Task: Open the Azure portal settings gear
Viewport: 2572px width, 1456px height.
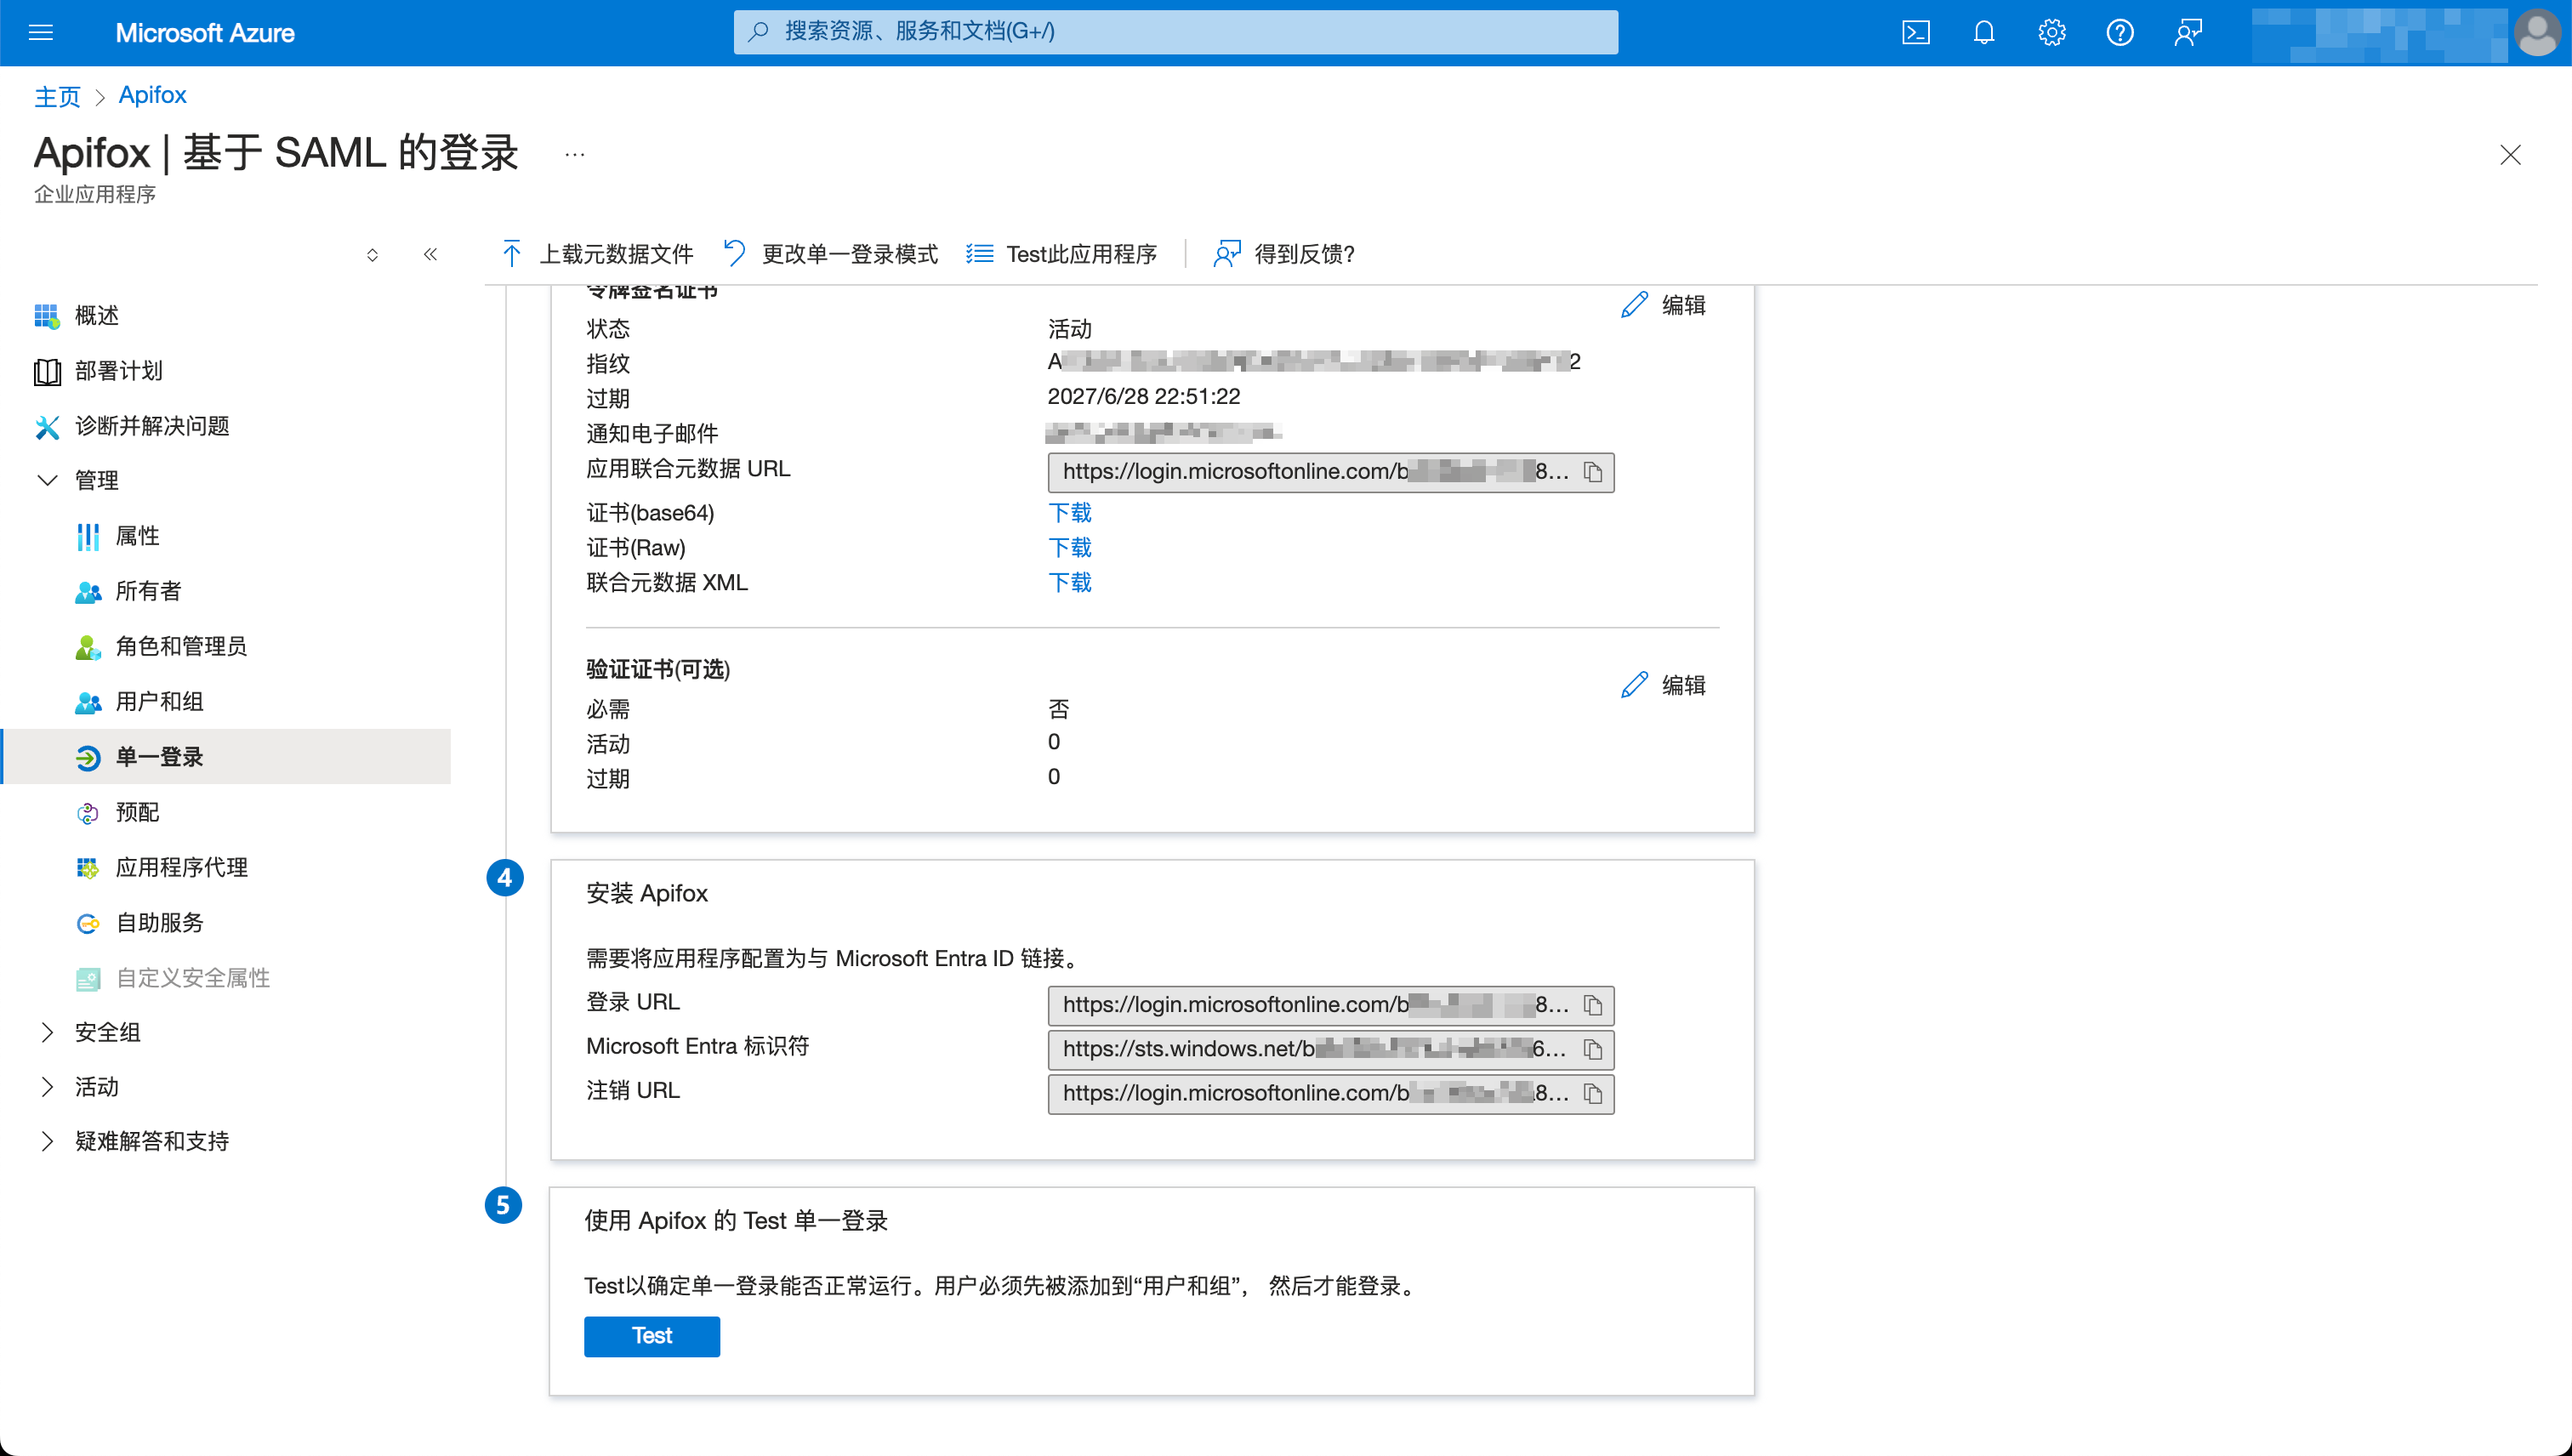Action: tap(2052, 32)
